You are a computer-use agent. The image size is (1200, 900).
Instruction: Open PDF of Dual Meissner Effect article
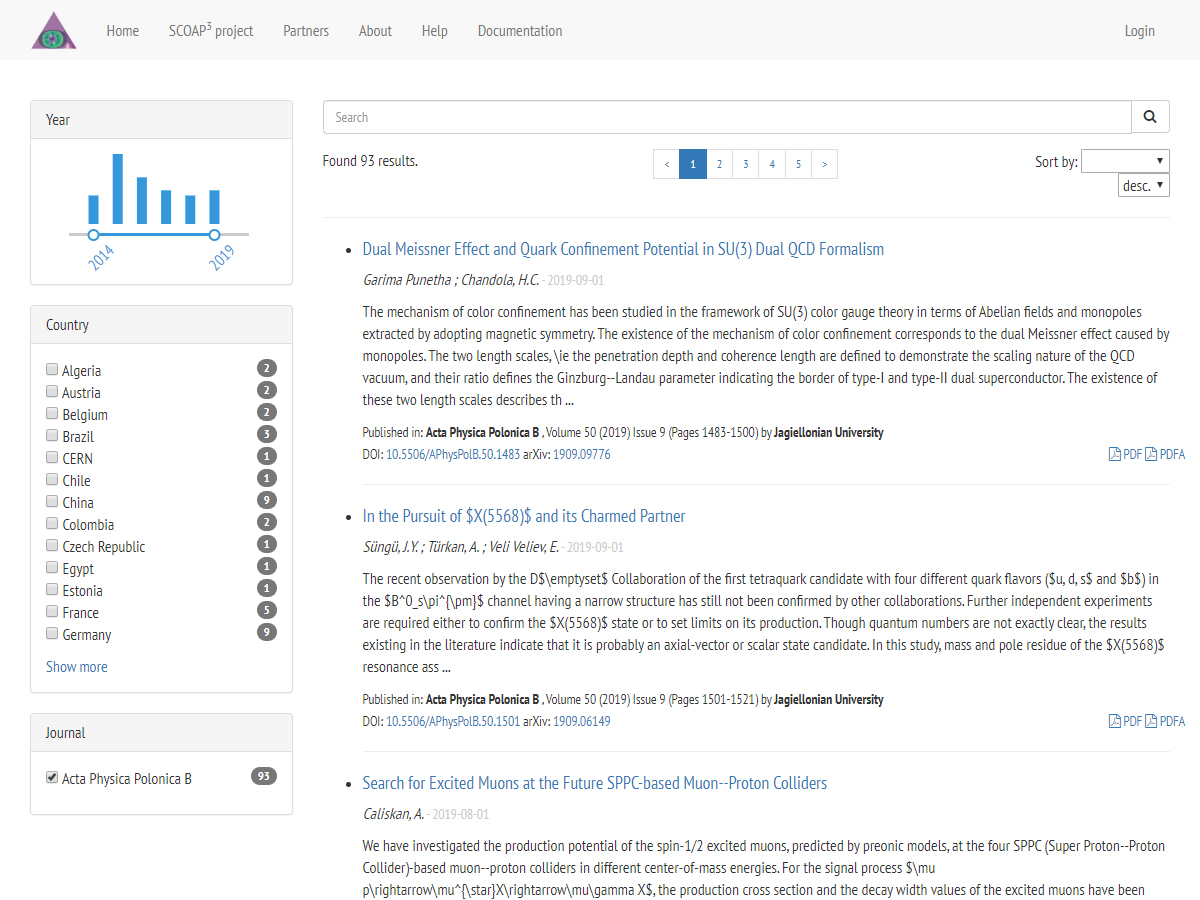coord(1125,454)
